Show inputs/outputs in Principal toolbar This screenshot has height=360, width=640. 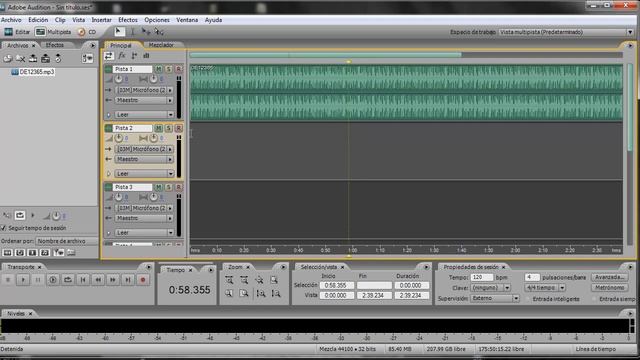[109, 56]
